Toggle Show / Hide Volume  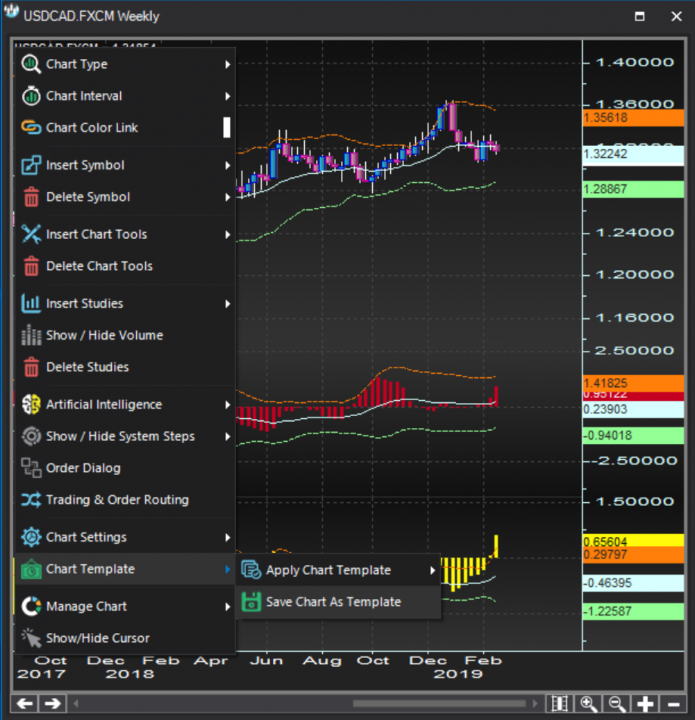[x=125, y=335]
